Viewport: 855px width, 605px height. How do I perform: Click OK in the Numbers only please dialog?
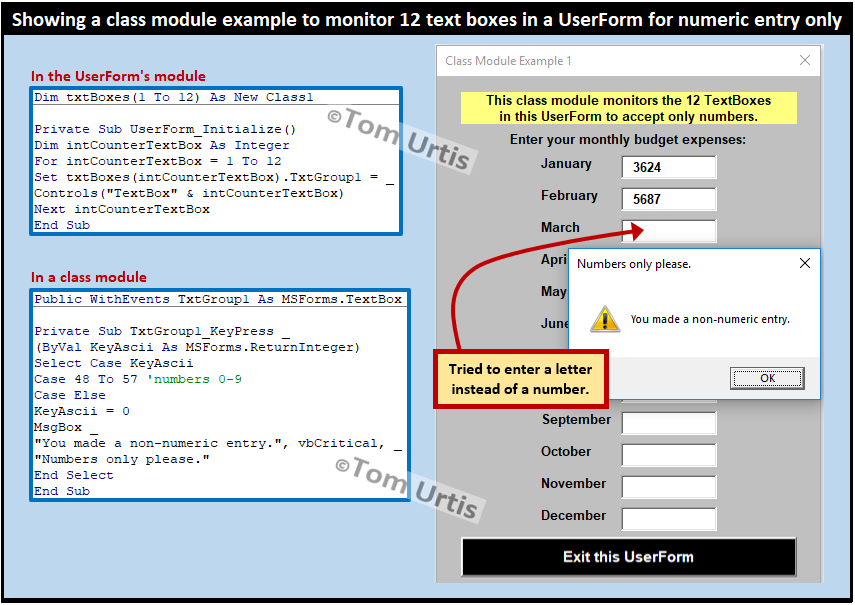coord(767,378)
